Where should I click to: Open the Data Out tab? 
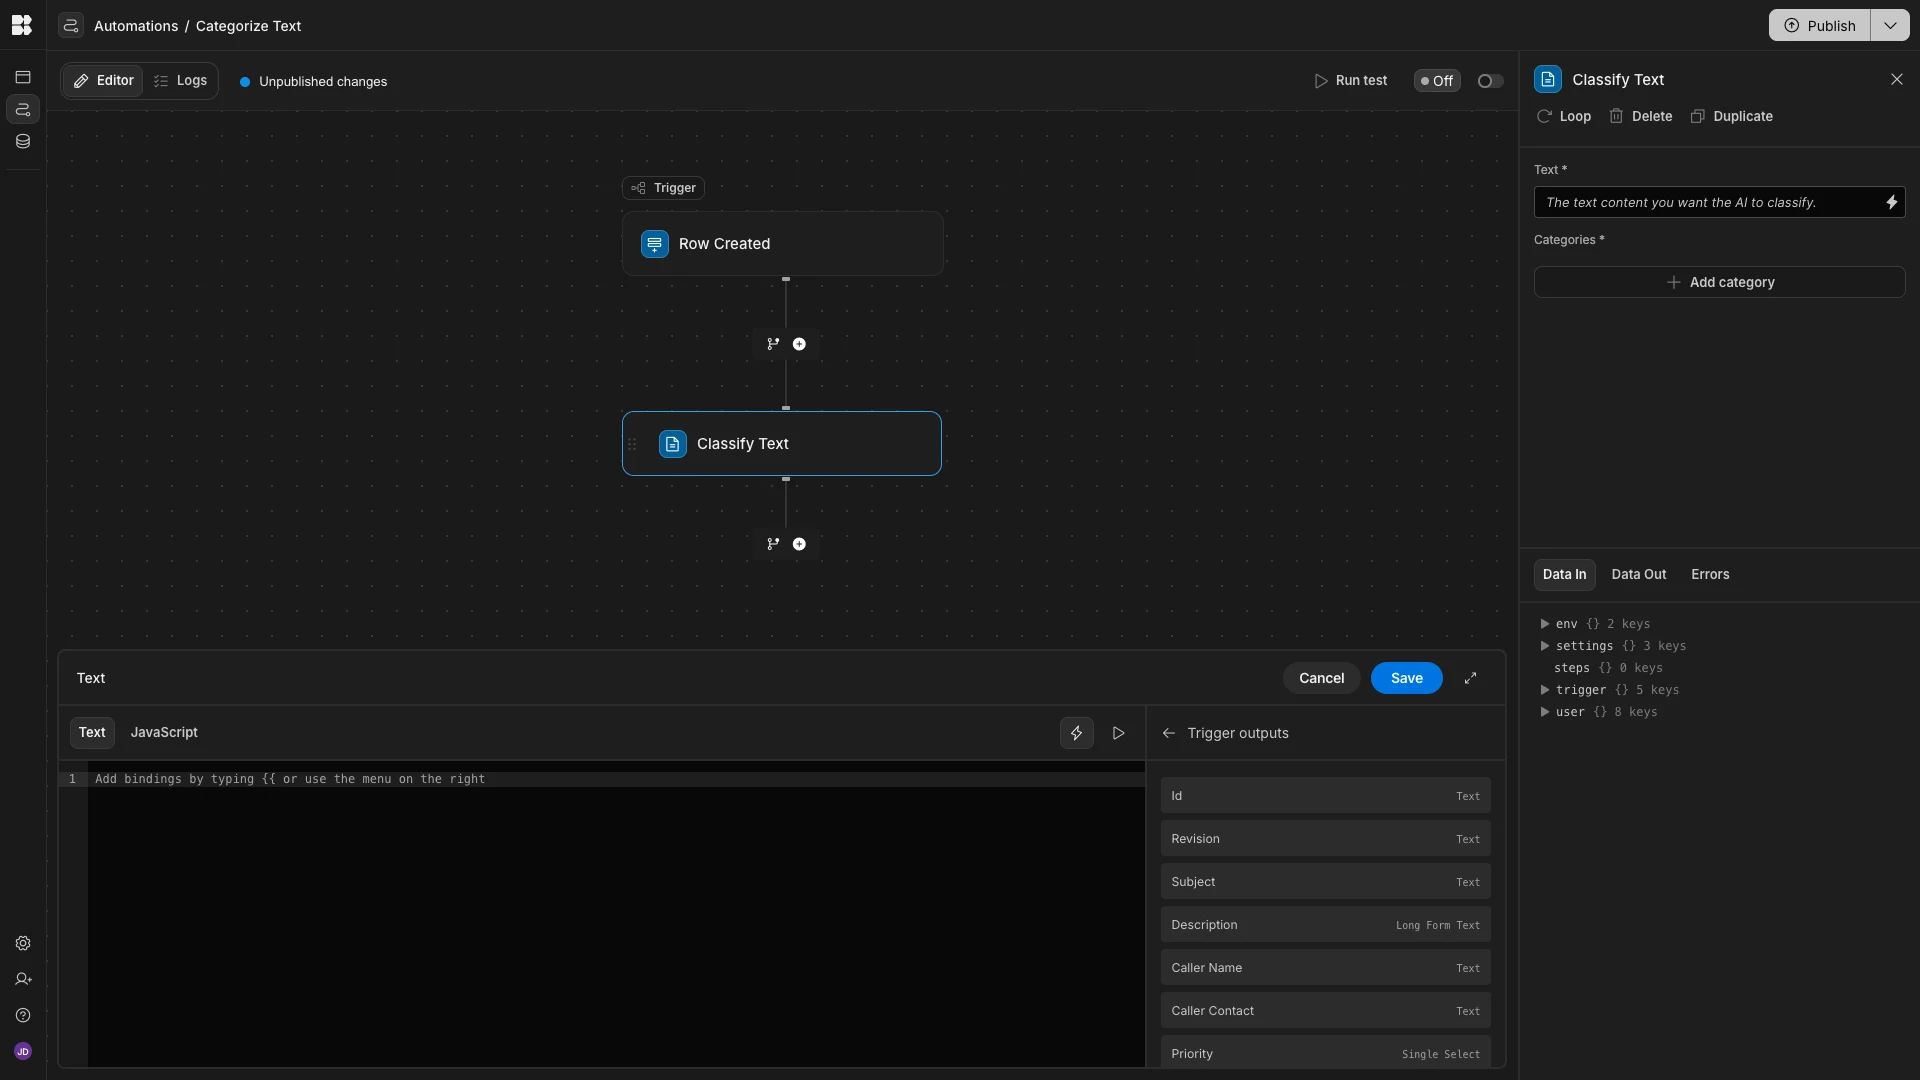1638,574
